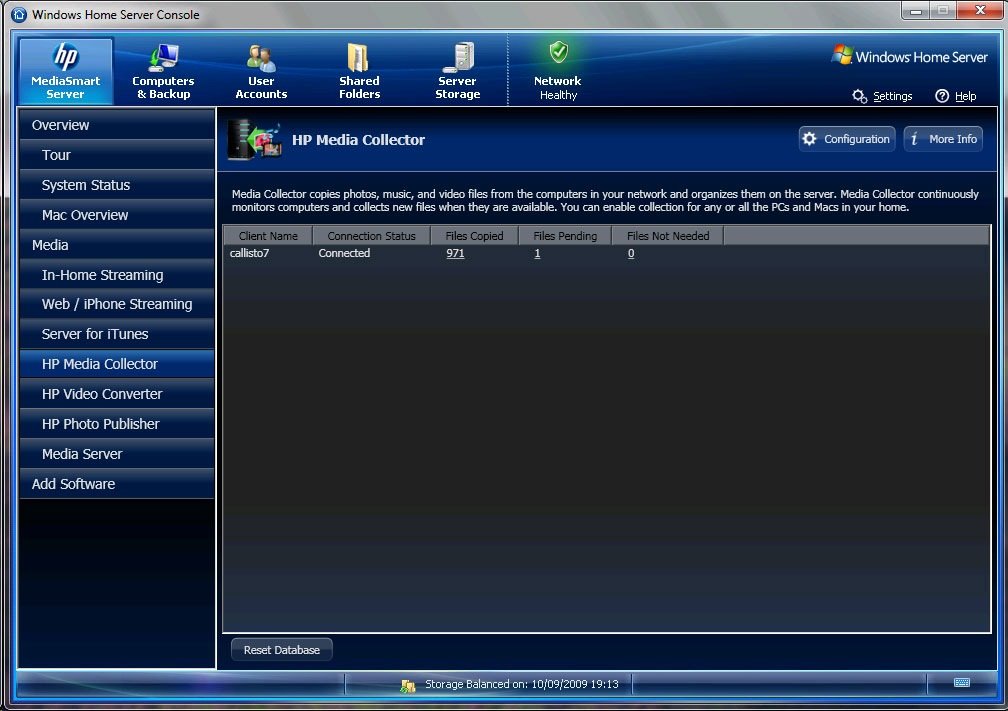Select System Status in the sidebar
This screenshot has width=1008, height=711.
pos(117,185)
